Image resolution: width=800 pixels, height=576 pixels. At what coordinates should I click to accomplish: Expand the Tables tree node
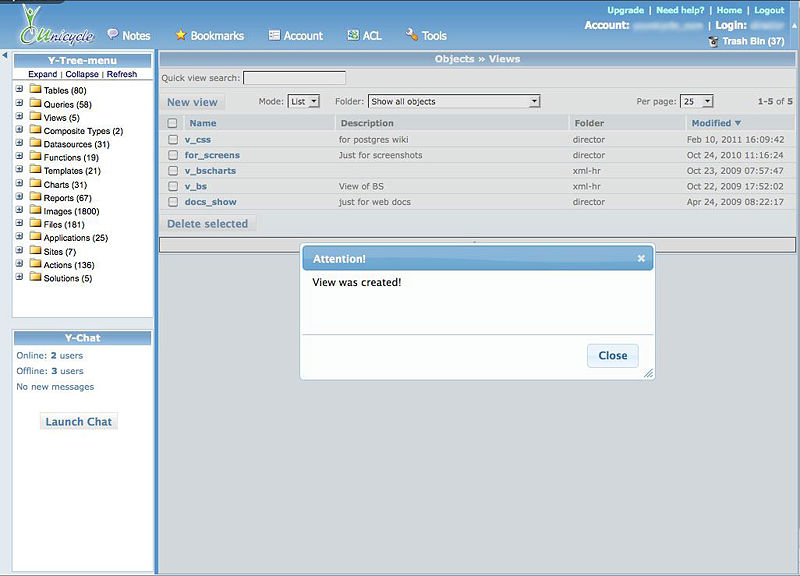tap(20, 91)
